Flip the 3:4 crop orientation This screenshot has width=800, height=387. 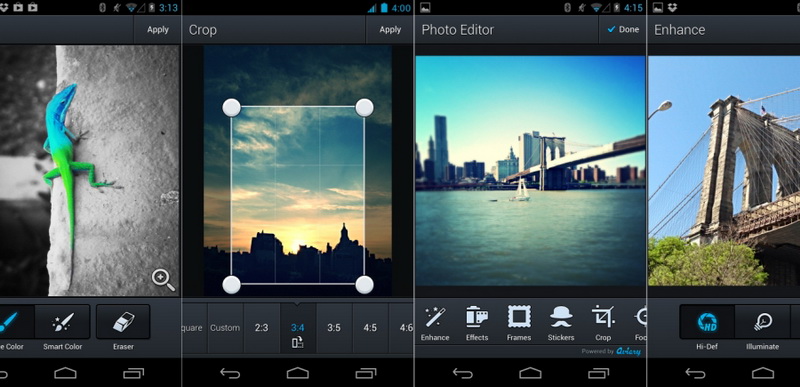coord(297,343)
